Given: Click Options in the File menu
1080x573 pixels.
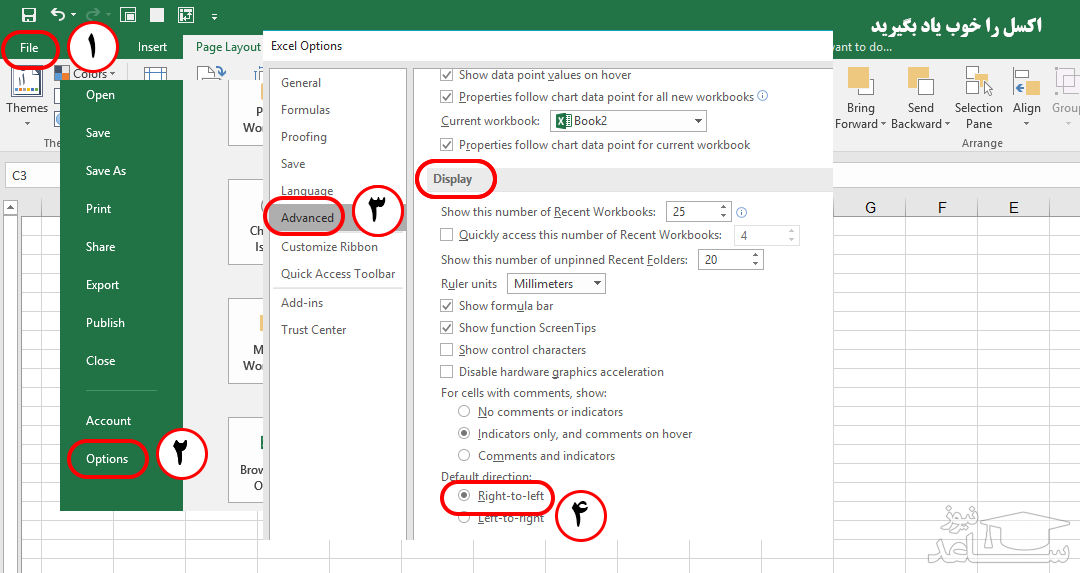Looking at the screenshot, I should pyautogui.click(x=107, y=459).
